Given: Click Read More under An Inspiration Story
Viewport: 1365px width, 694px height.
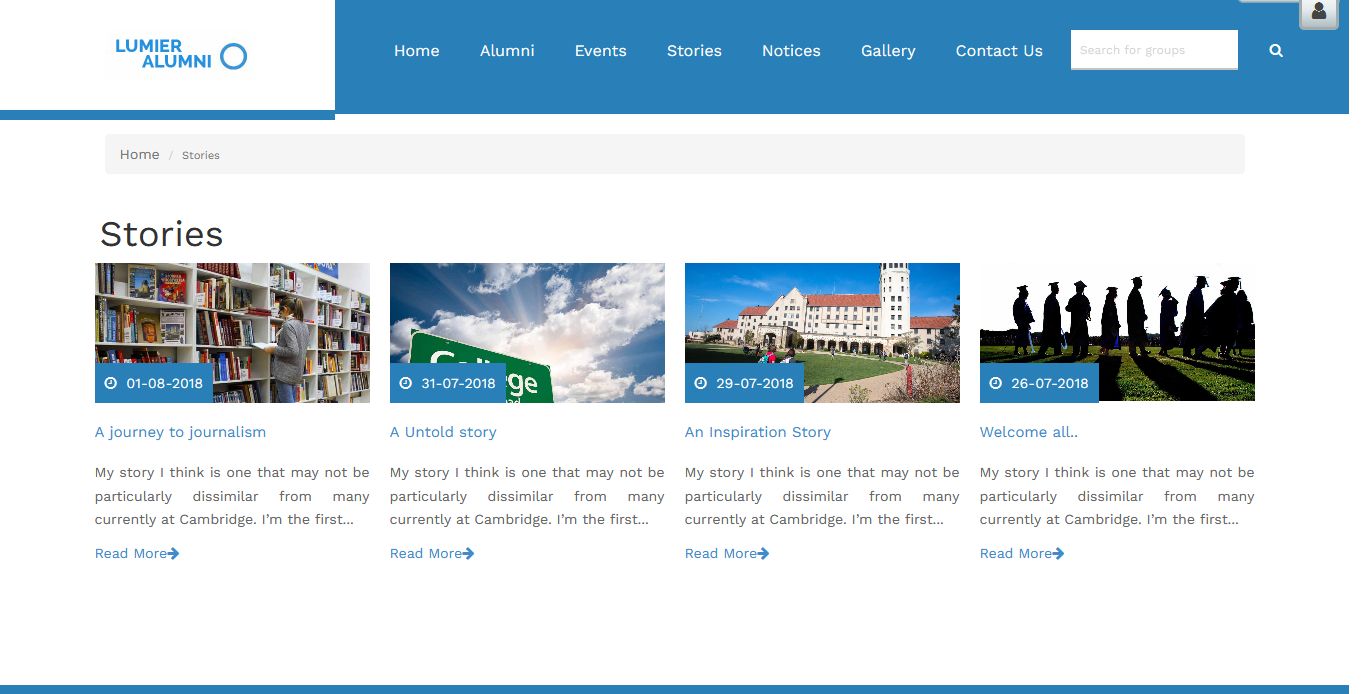Looking at the screenshot, I should pos(720,553).
